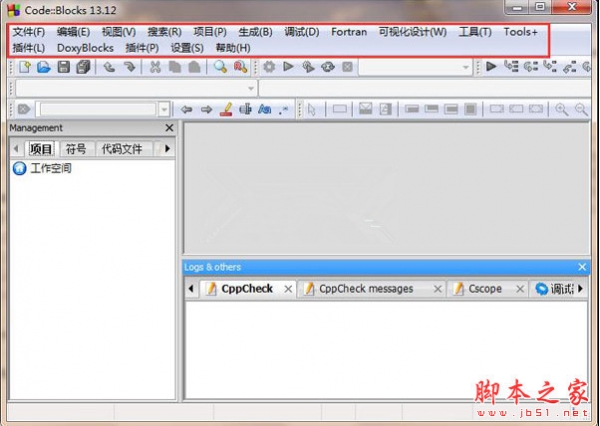Close the Logs & others panel
The width and height of the screenshot is (600, 426).
point(582,267)
